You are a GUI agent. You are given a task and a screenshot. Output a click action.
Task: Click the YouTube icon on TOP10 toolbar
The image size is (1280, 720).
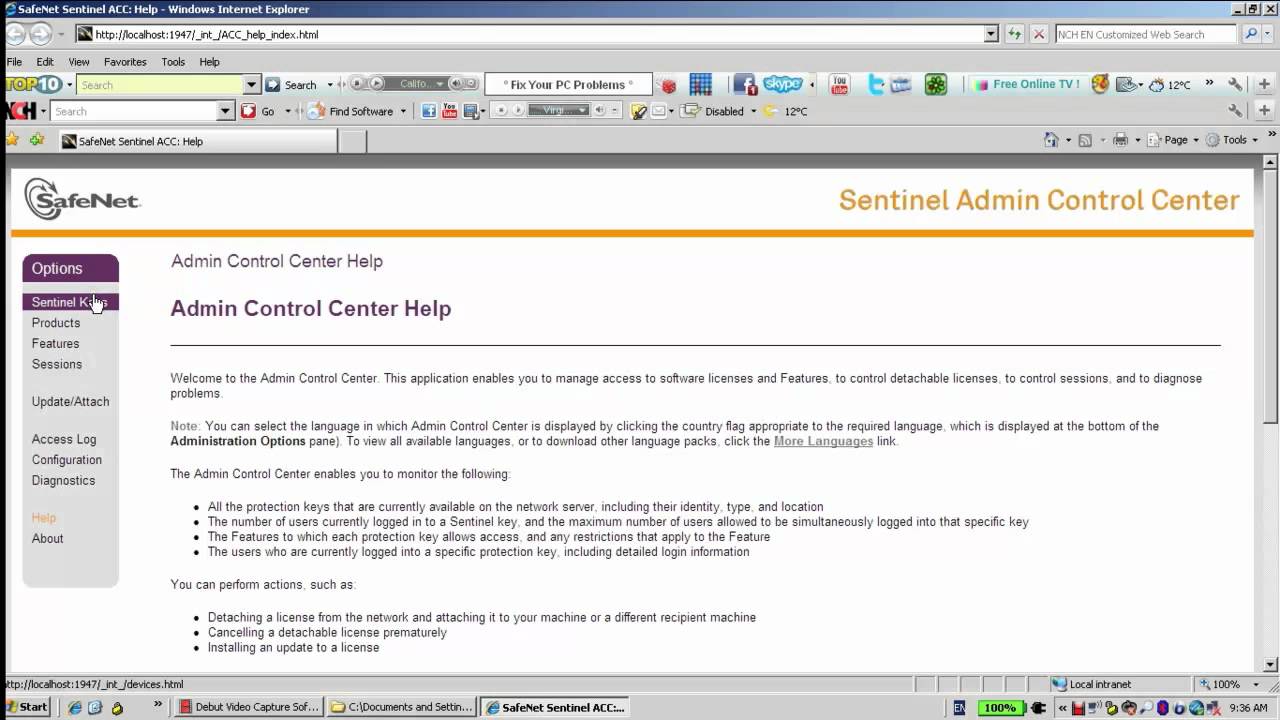[x=840, y=85]
